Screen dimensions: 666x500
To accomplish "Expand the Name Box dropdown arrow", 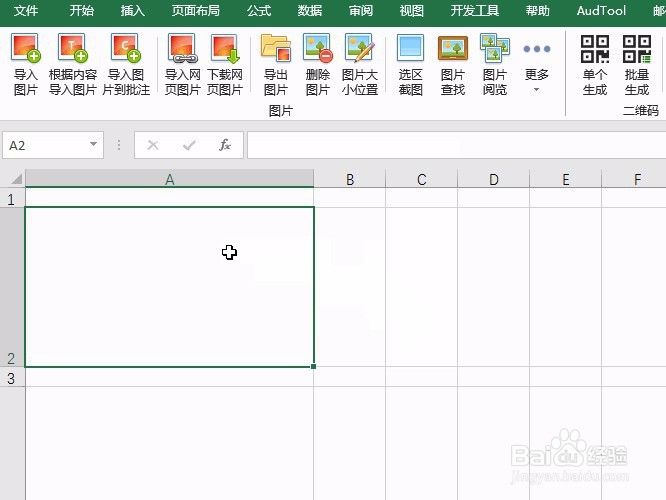I will [93, 144].
